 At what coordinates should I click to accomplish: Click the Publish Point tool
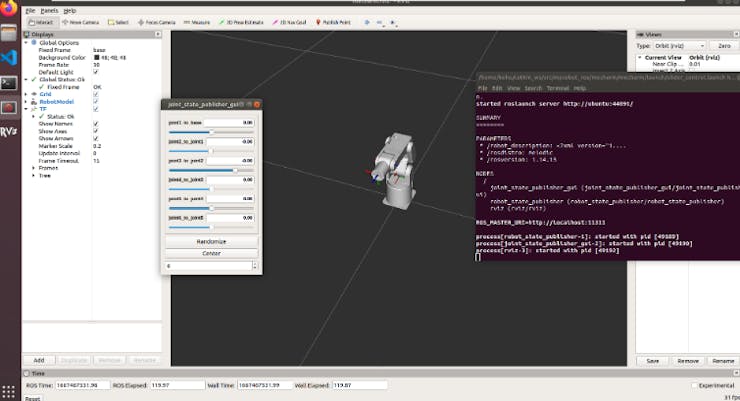pyautogui.click(x=334, y=20)
